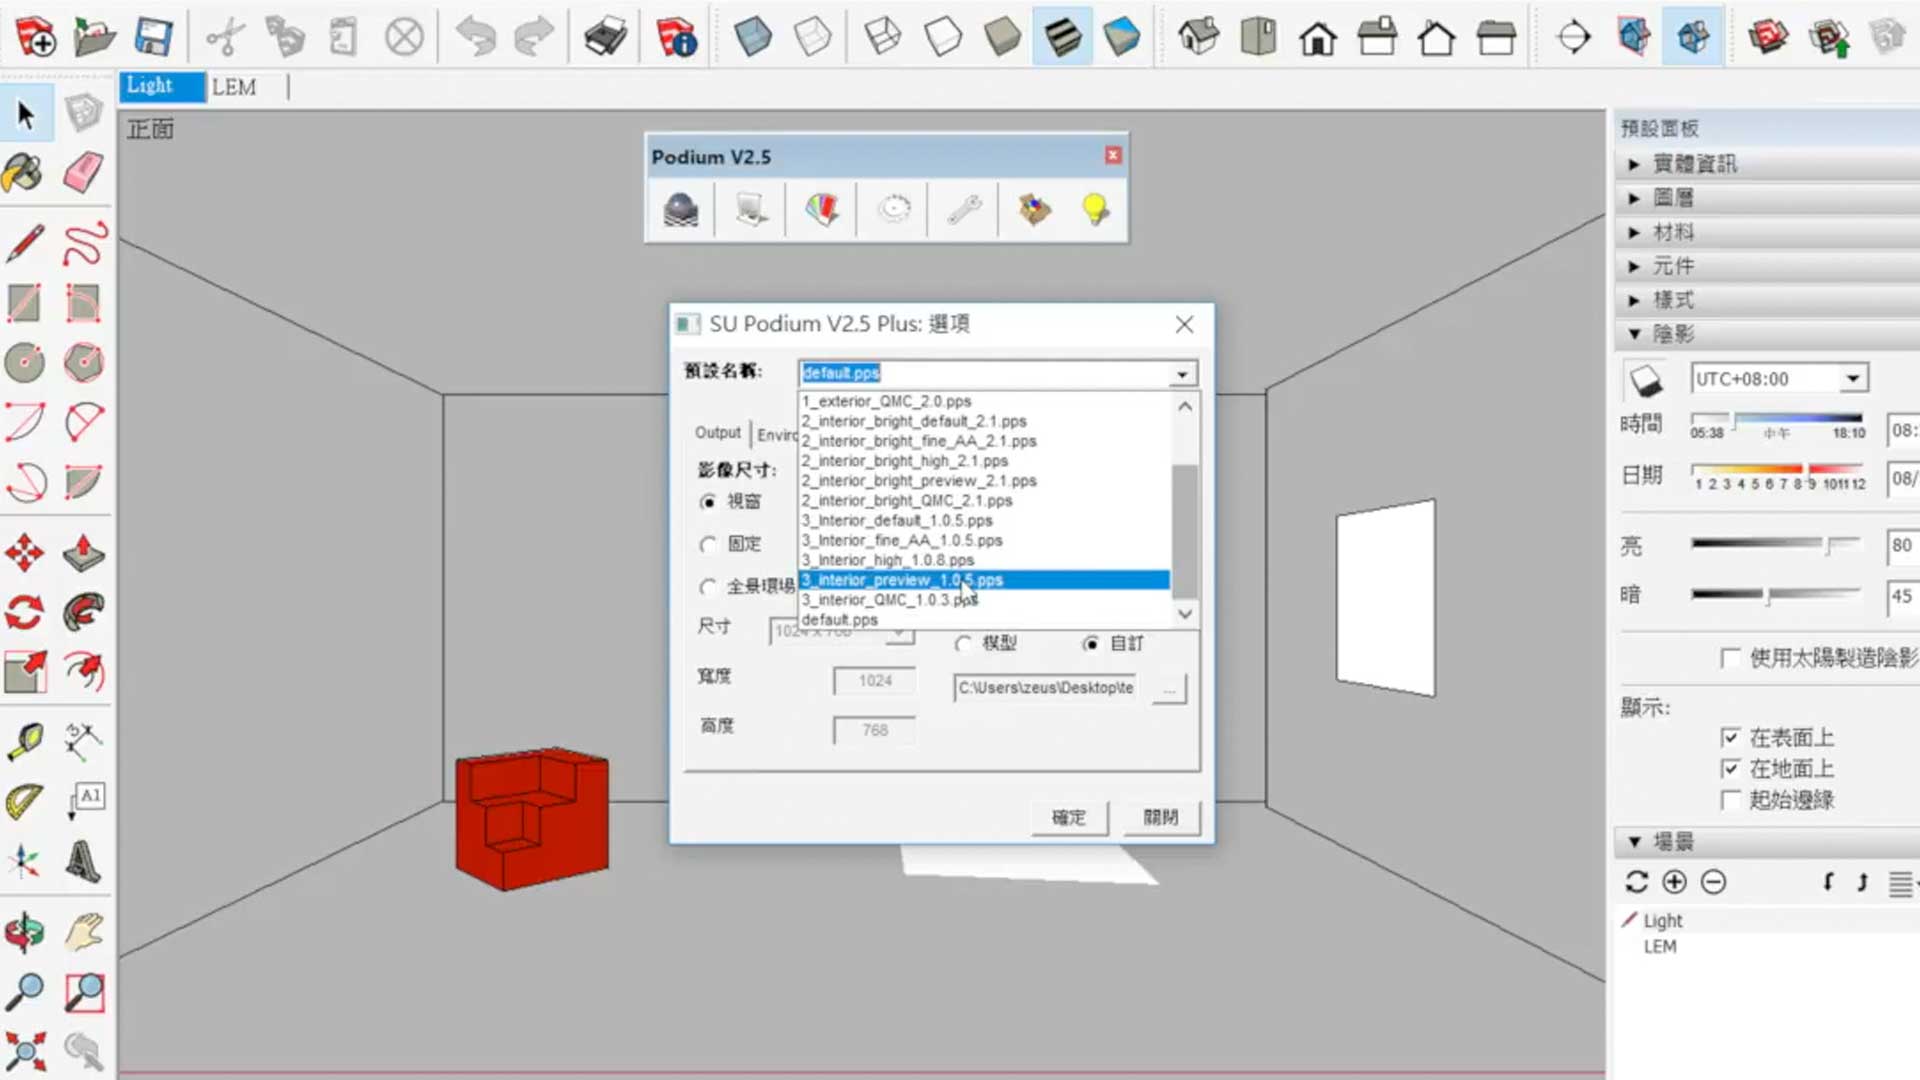This screenshot has width=1920, height=1080.
Task: Uncheck 在表面上 display checkbox
Action: tap(1730, 738)
